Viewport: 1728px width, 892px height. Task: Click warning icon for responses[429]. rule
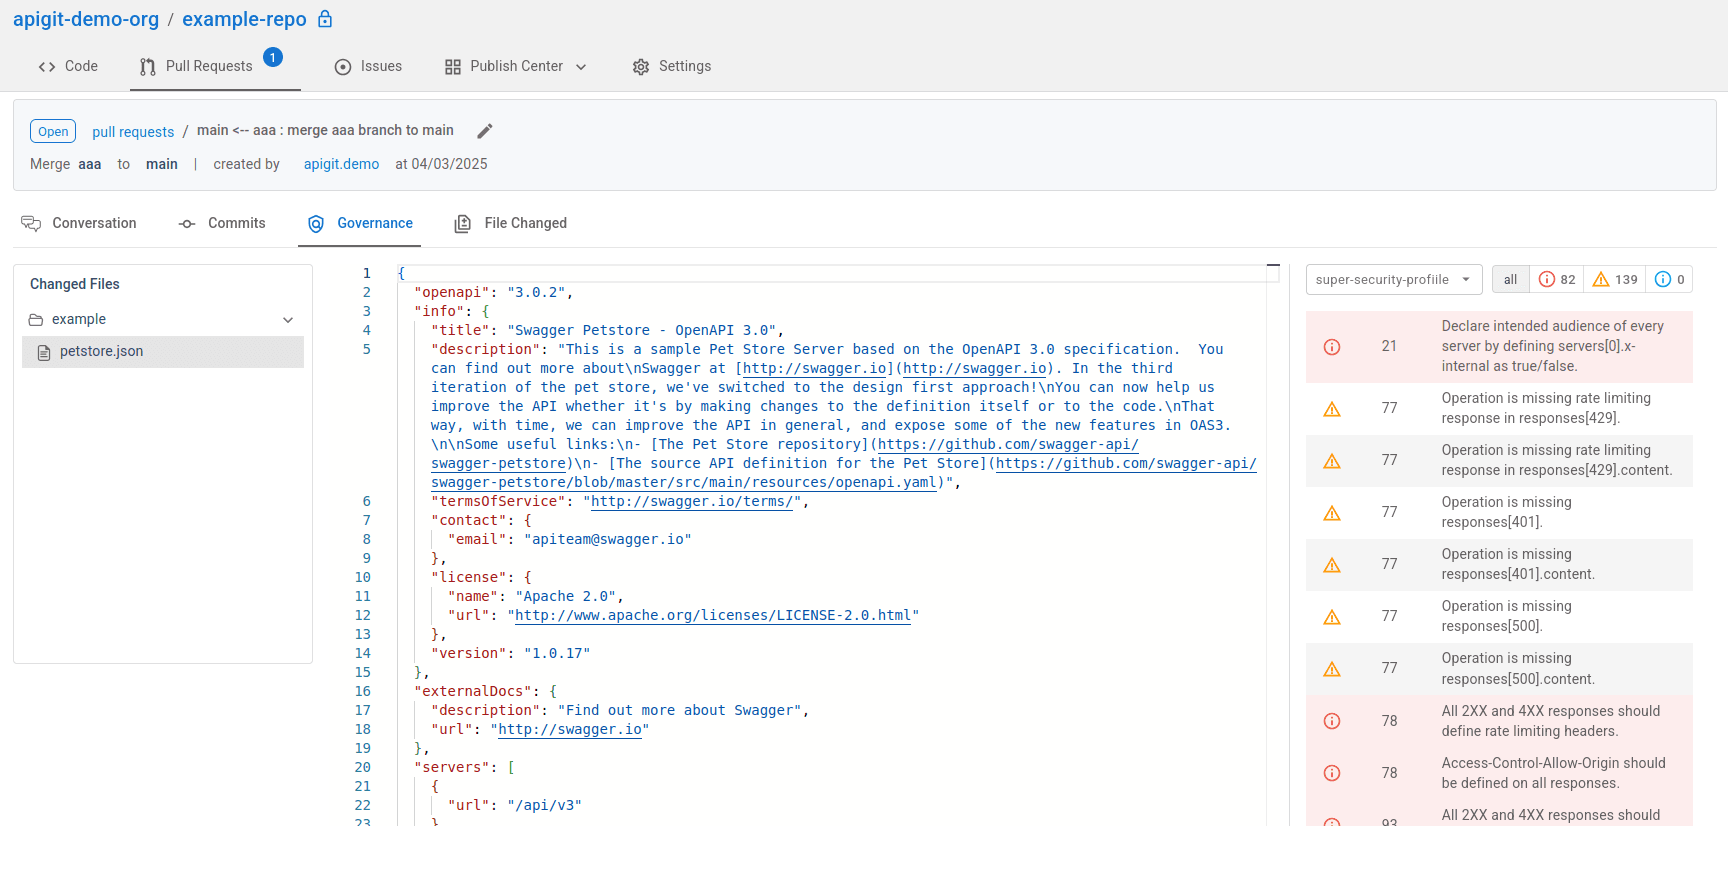[1332, 409]
